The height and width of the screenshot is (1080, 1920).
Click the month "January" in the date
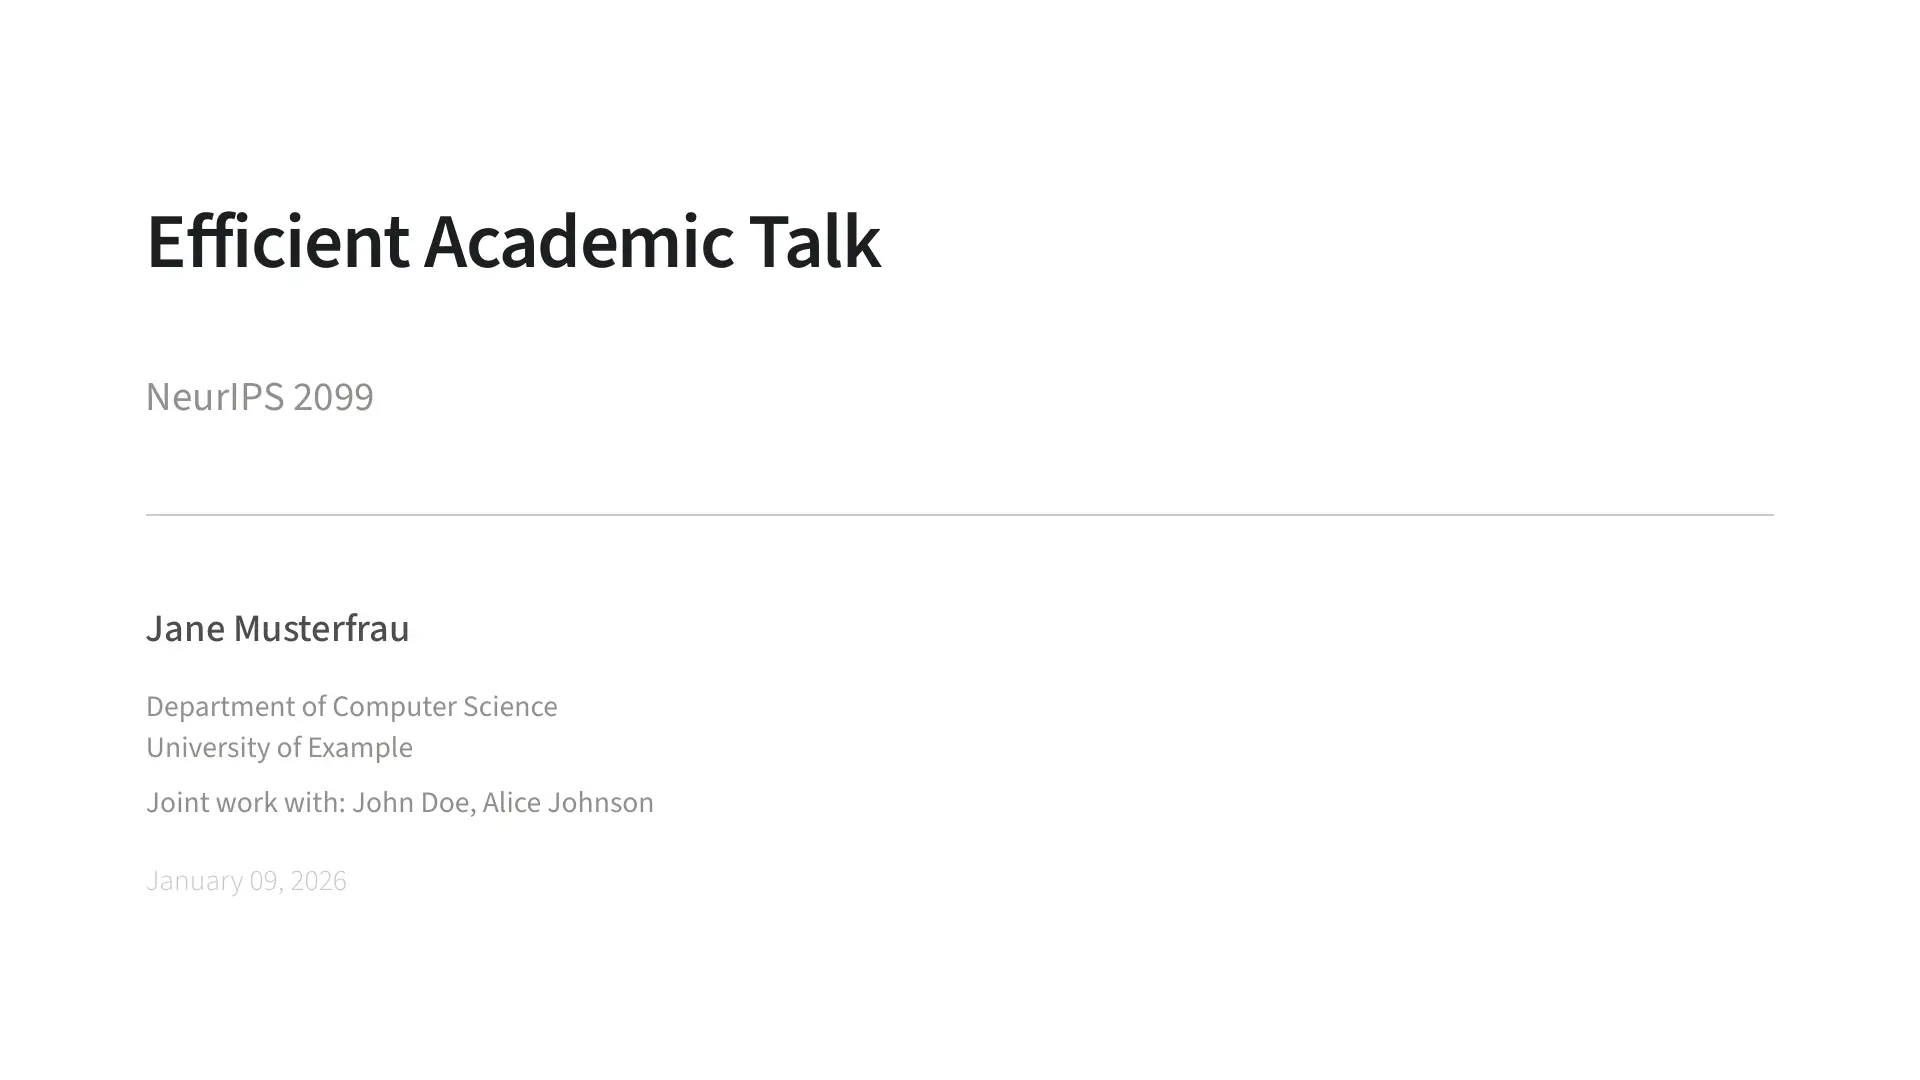pyautogui.click(x=194, y=881)
